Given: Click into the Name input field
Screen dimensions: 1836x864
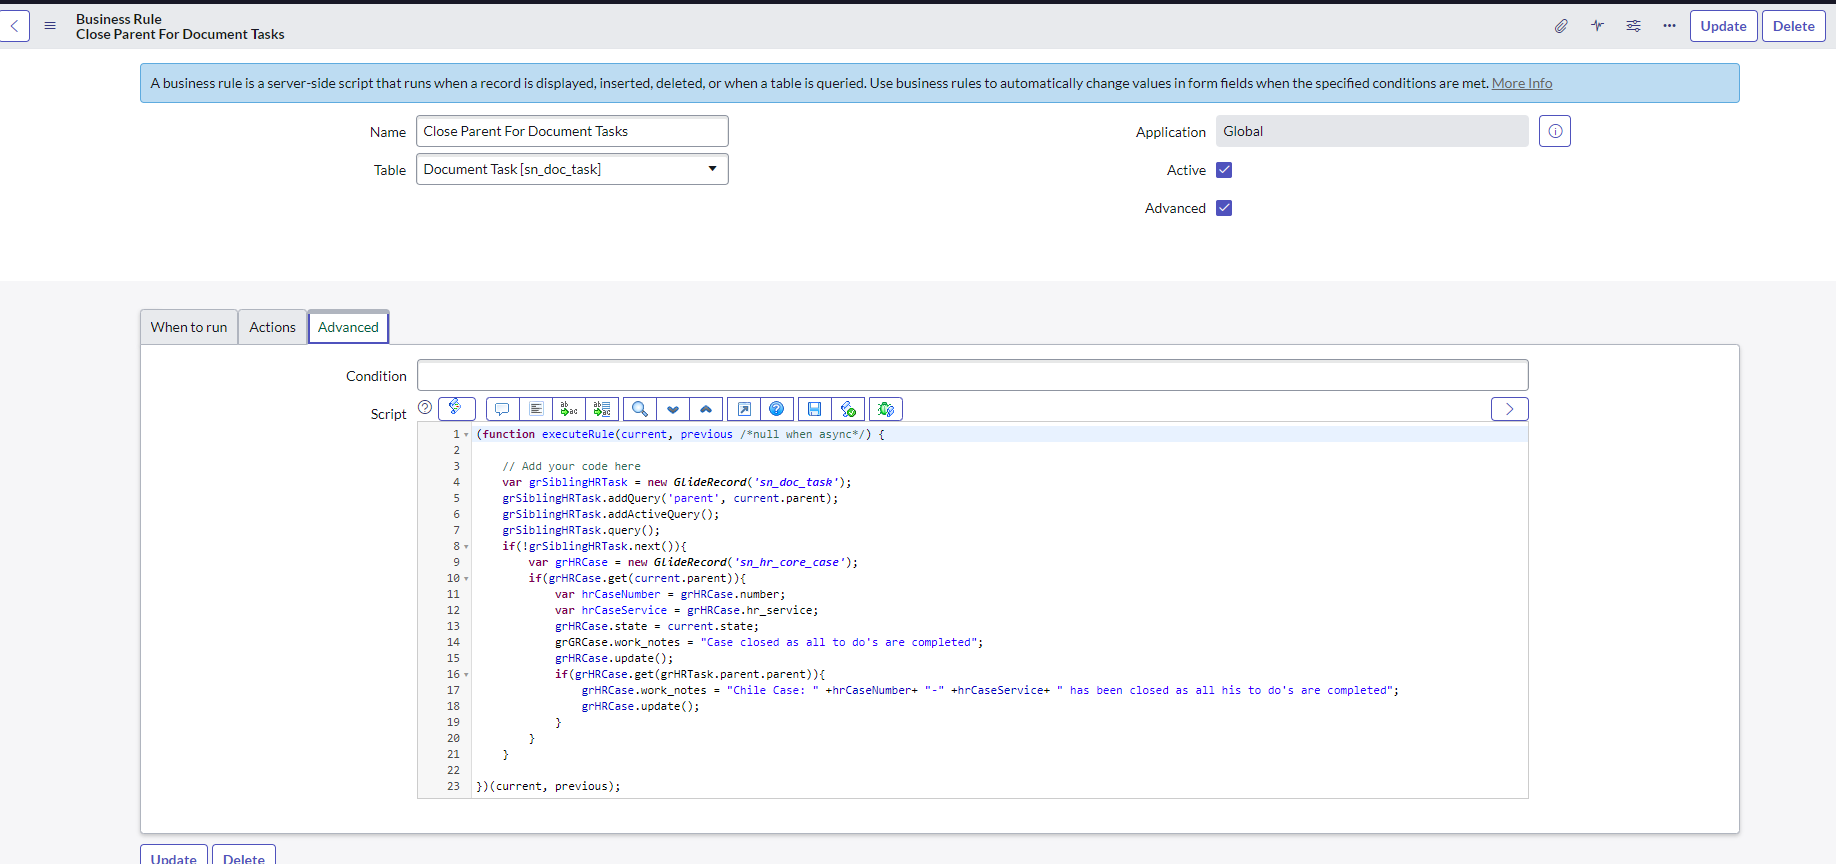Looking at the screenshot, I should pyautogui.click(x=572, y=131).
